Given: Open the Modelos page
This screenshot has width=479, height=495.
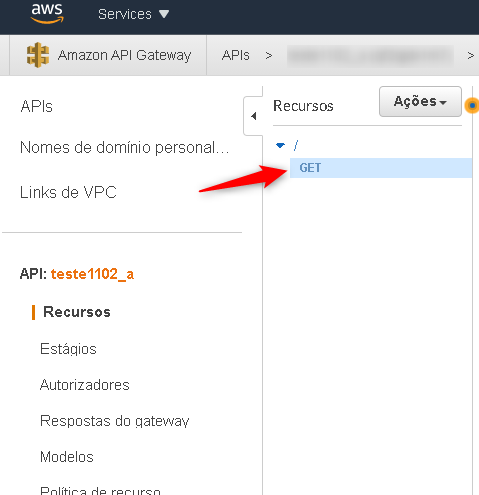Looking at the screenshot, I should (67, 457).
